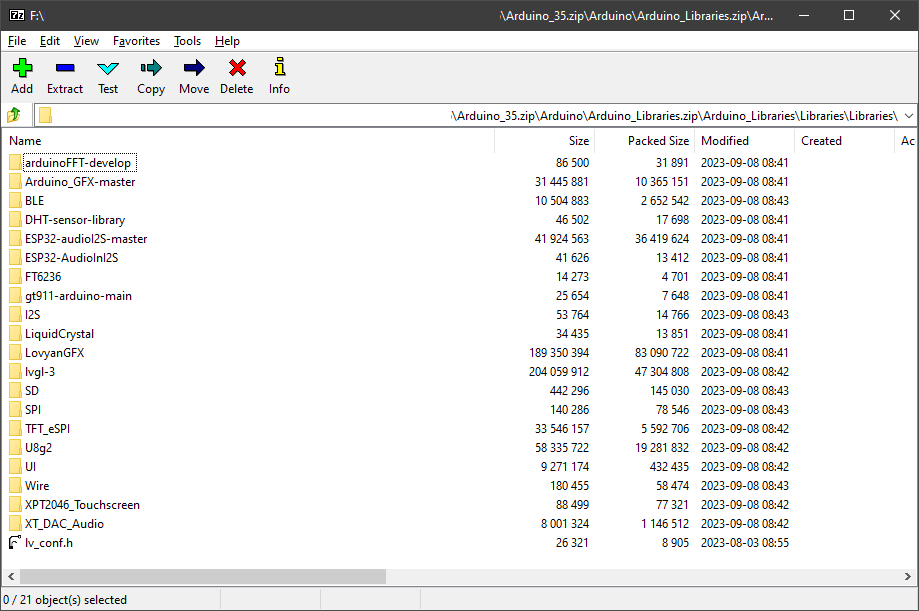The width and height of the screenshot is (919, 611).
Task: Open the Help menu
Action: (227, 41)
